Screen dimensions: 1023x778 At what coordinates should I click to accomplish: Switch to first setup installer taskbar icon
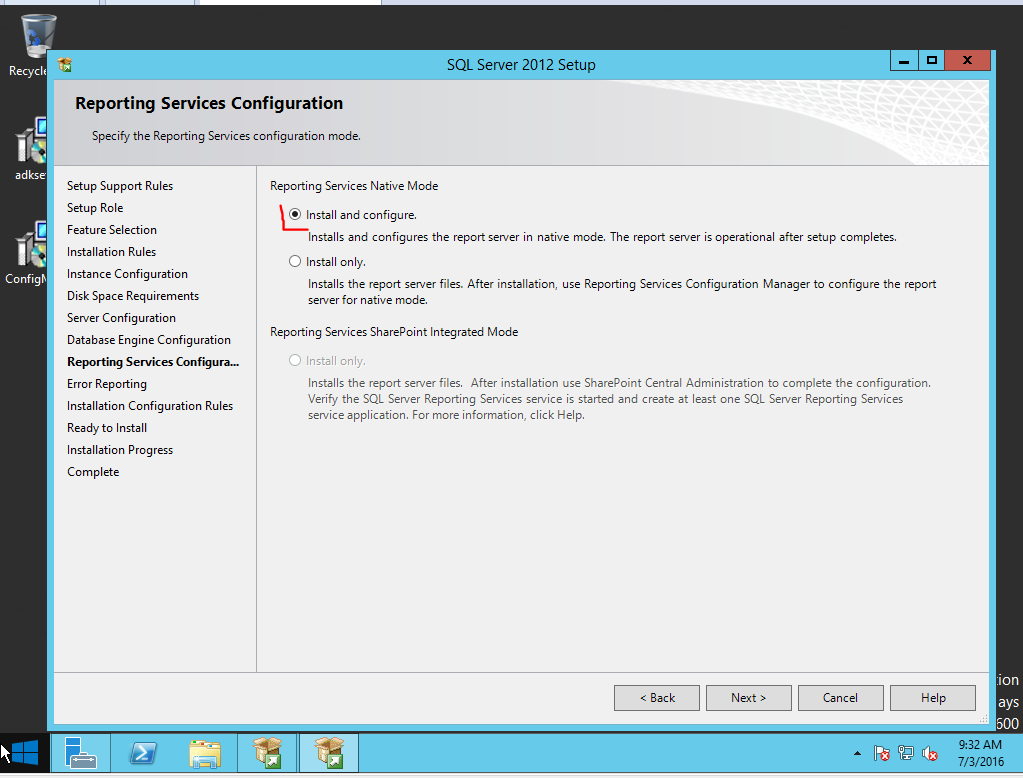(x=267, y=753)
